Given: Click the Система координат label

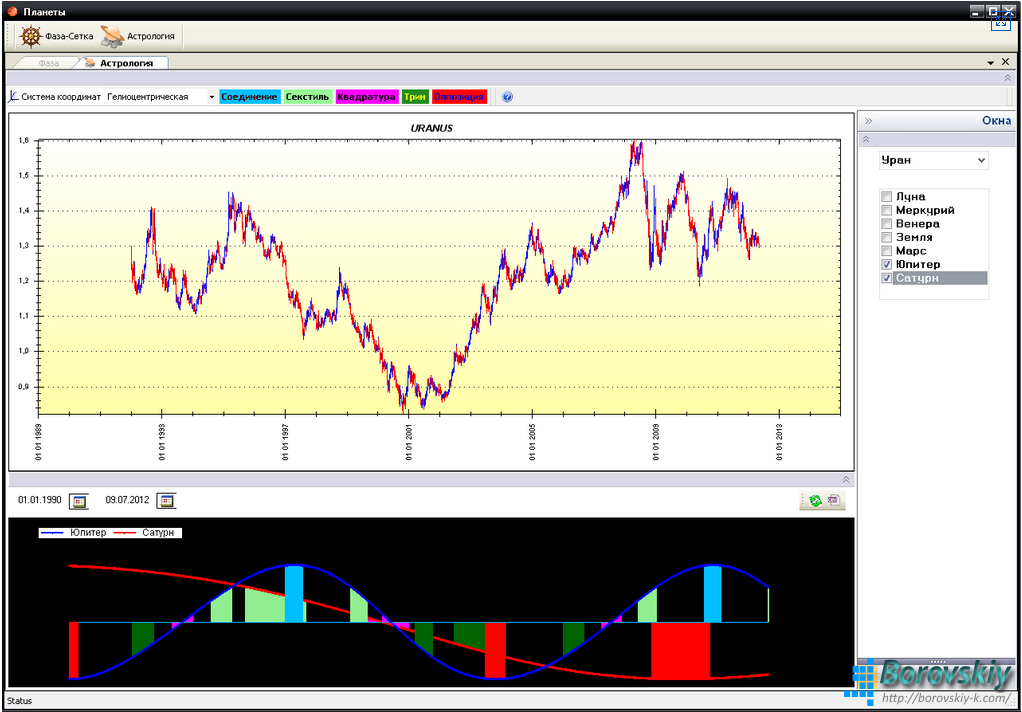Looking at the screenshot, I should [61, 97].
